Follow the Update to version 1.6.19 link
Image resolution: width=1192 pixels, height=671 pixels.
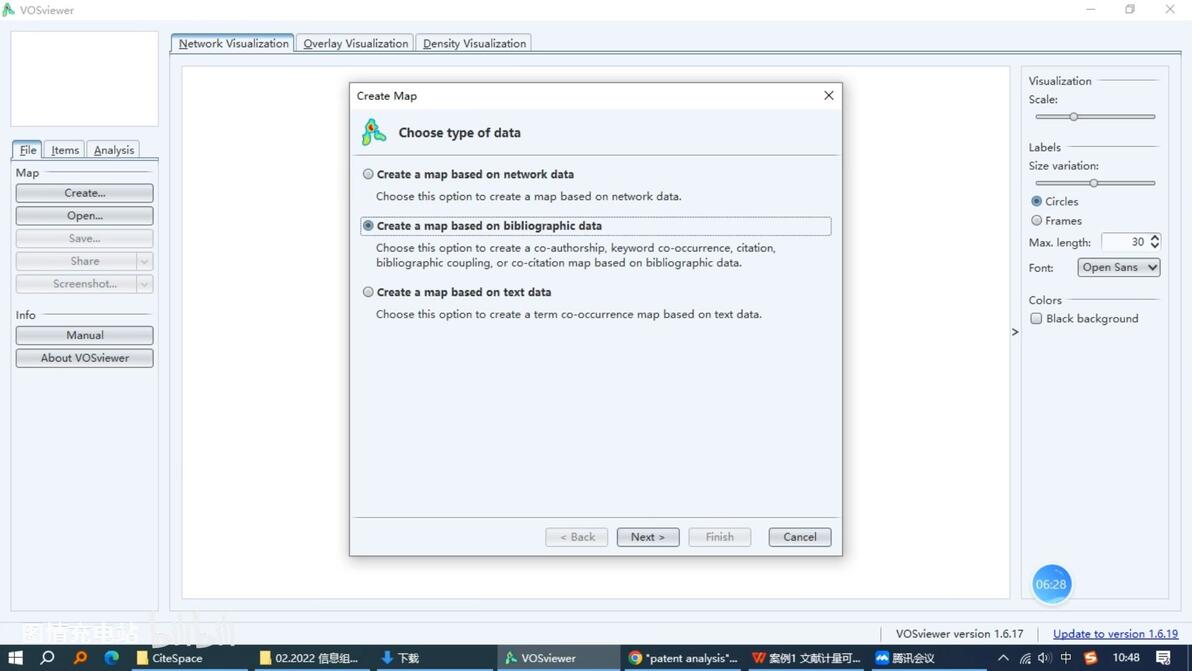(1115, 634)
